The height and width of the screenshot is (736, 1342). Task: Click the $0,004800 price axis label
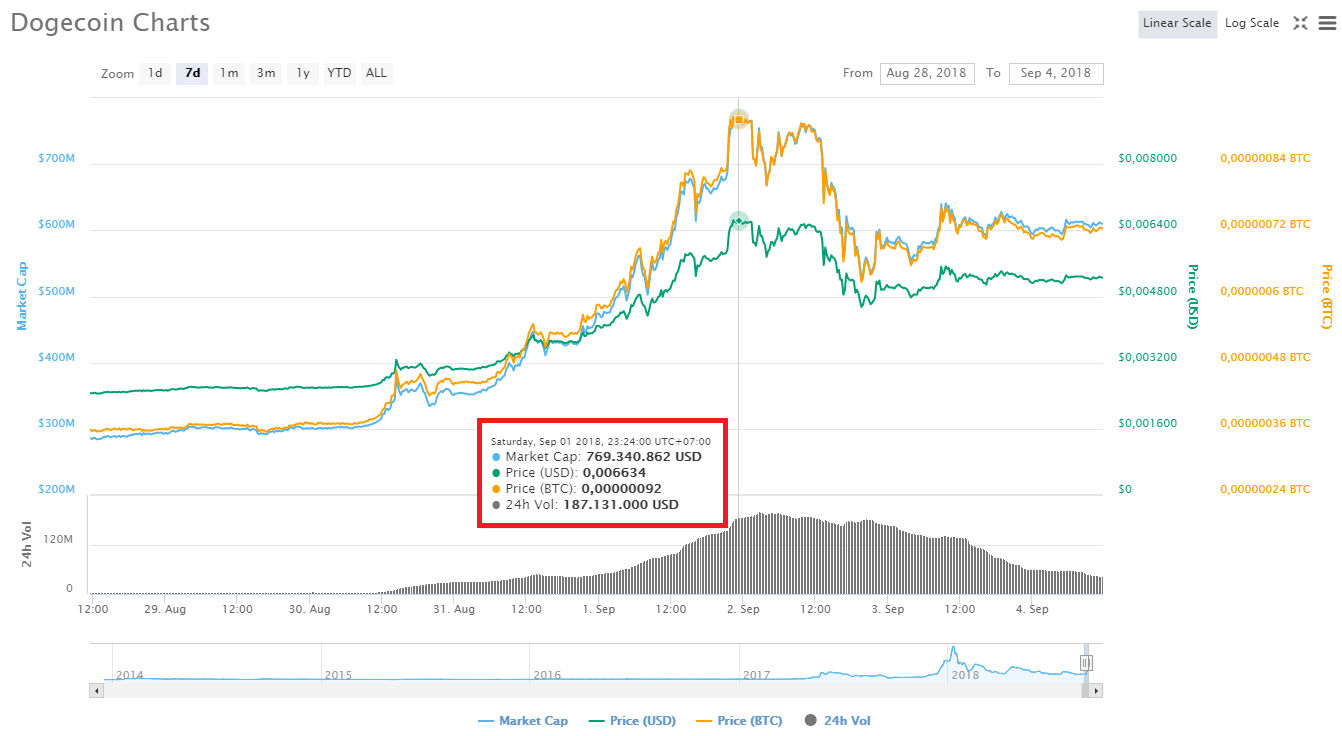[1148, 291]
